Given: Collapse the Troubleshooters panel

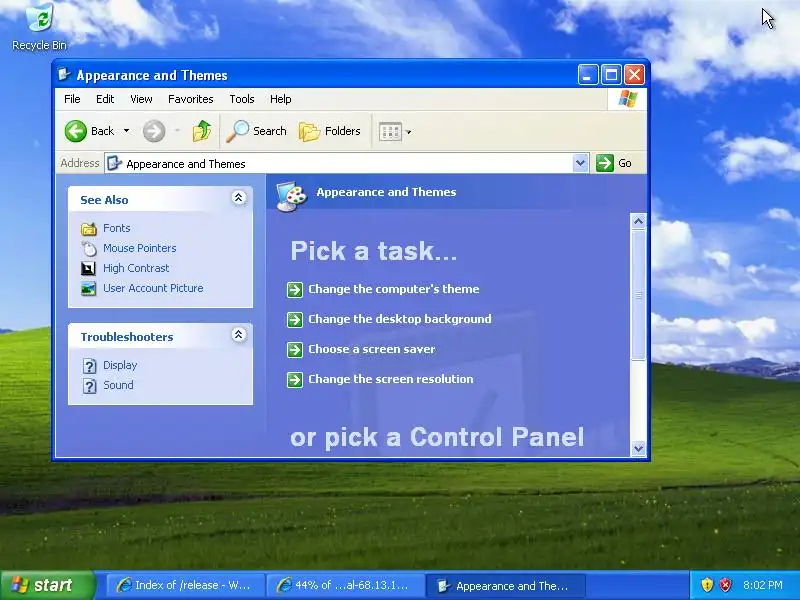Looking at the screenshot, I should pos(238,335).
